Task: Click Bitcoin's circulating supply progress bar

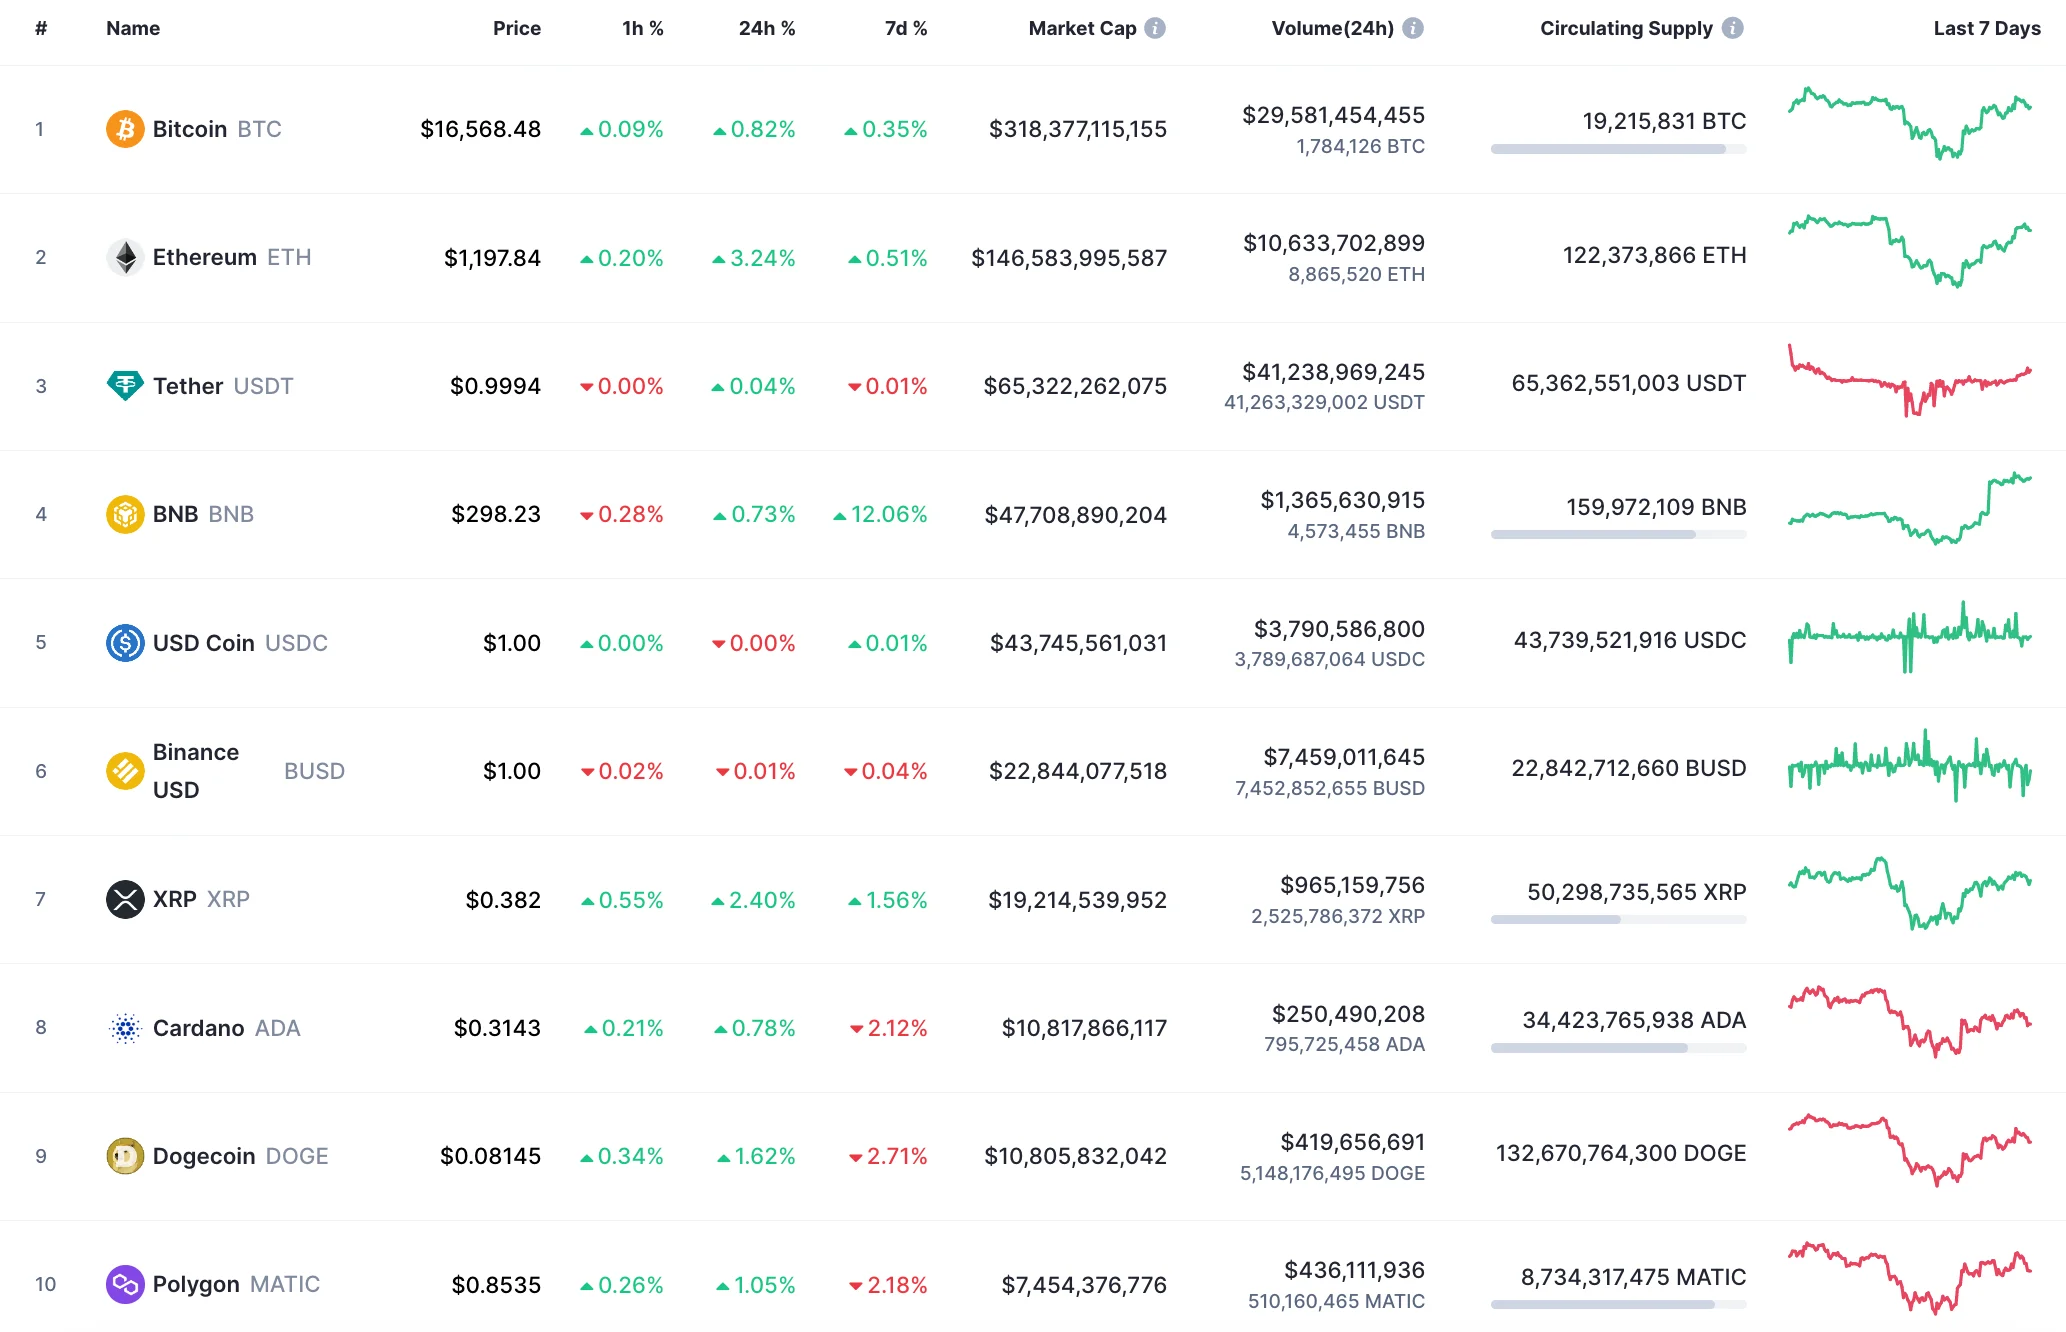Action: pos(1618,152)
